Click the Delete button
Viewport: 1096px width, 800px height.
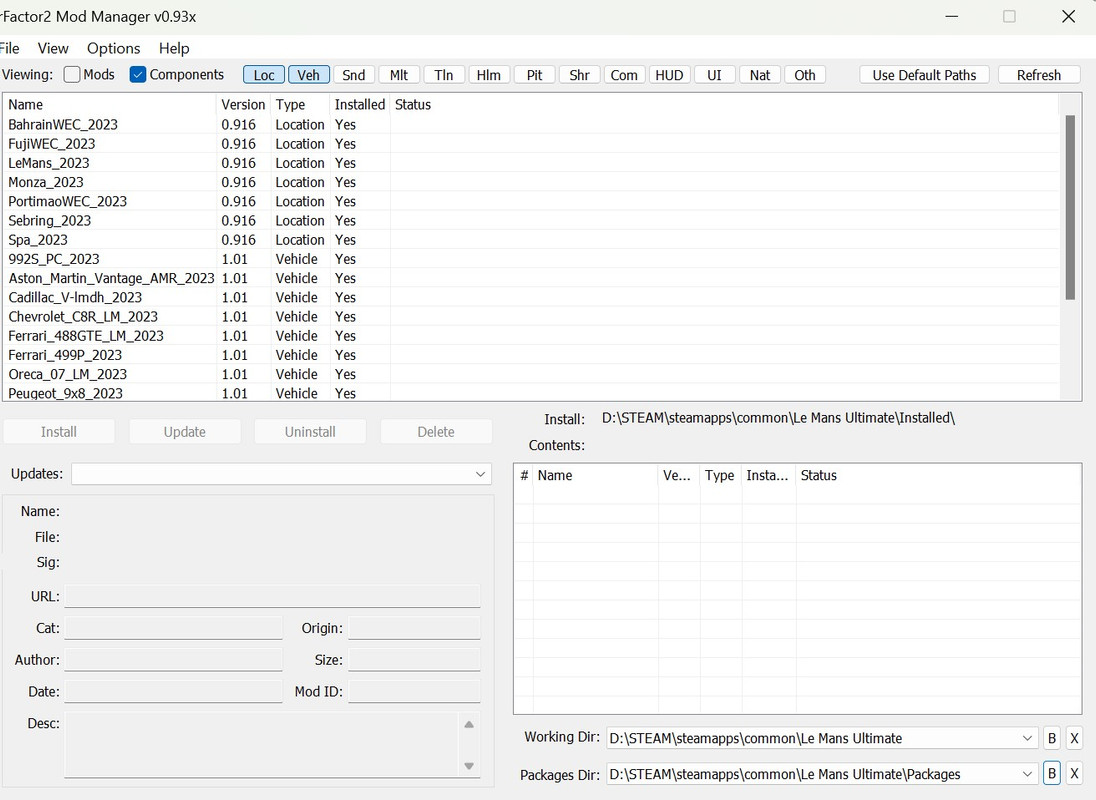pyautogui.click(x=435, y=432)
